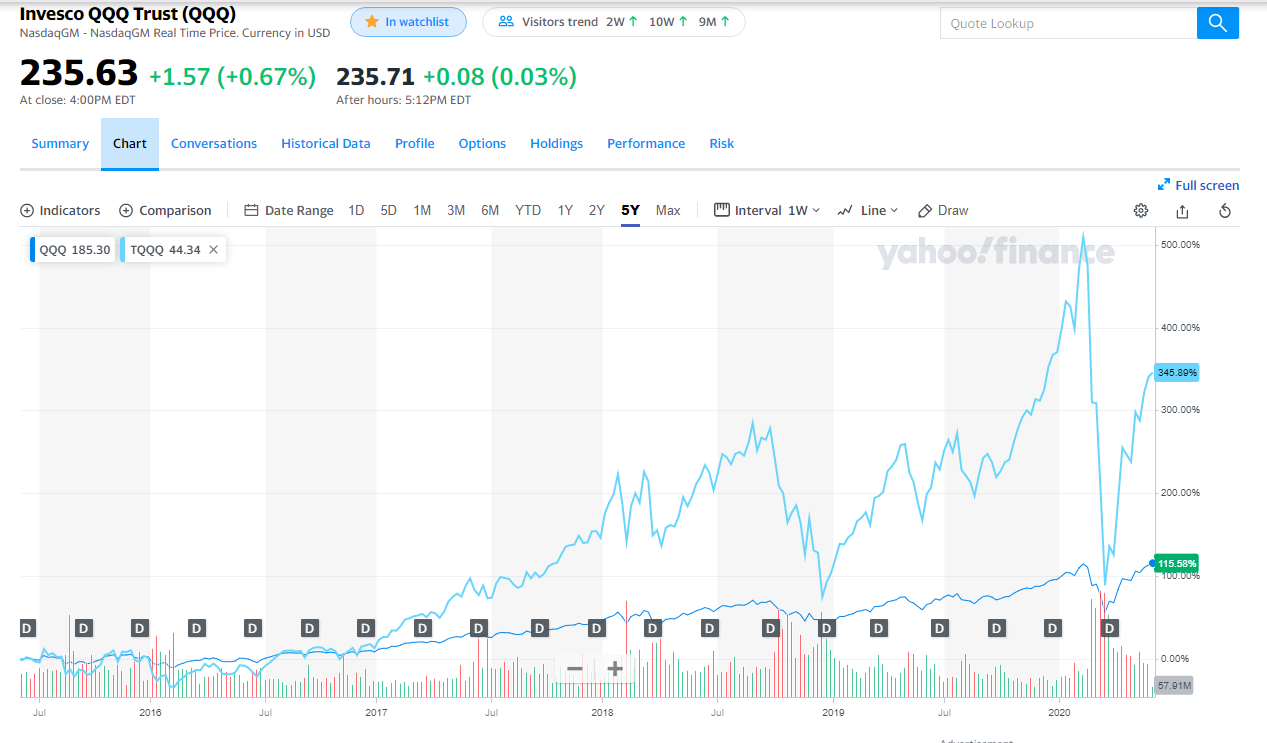The height and width of the screenshot is (743, 1267).
Task: Click the 2018 label on time axis
Action: (602, 712)
